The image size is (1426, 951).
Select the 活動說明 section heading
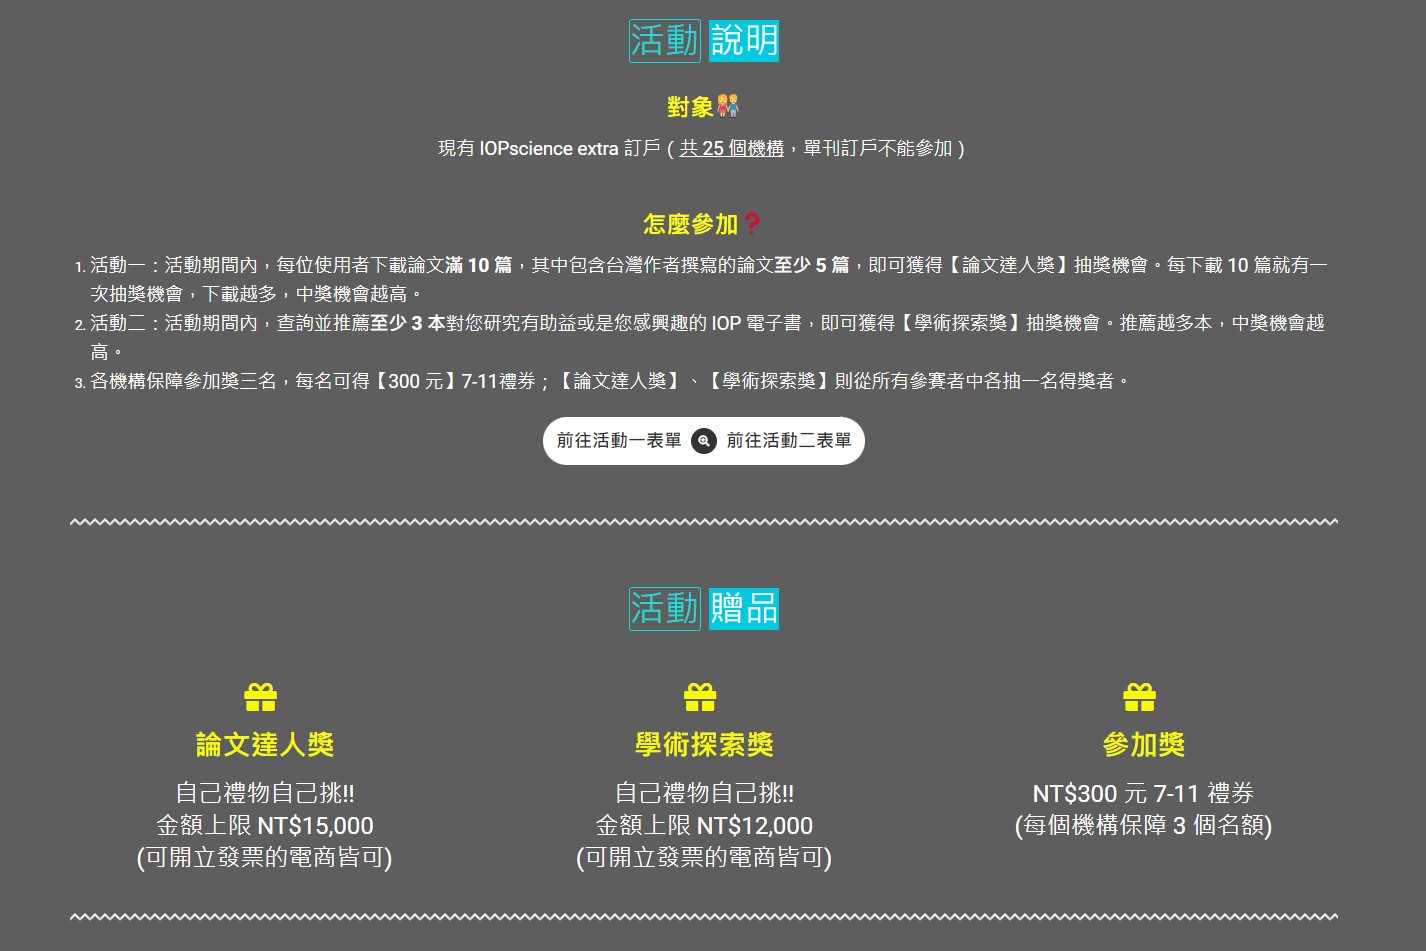[x=703, y=41]
